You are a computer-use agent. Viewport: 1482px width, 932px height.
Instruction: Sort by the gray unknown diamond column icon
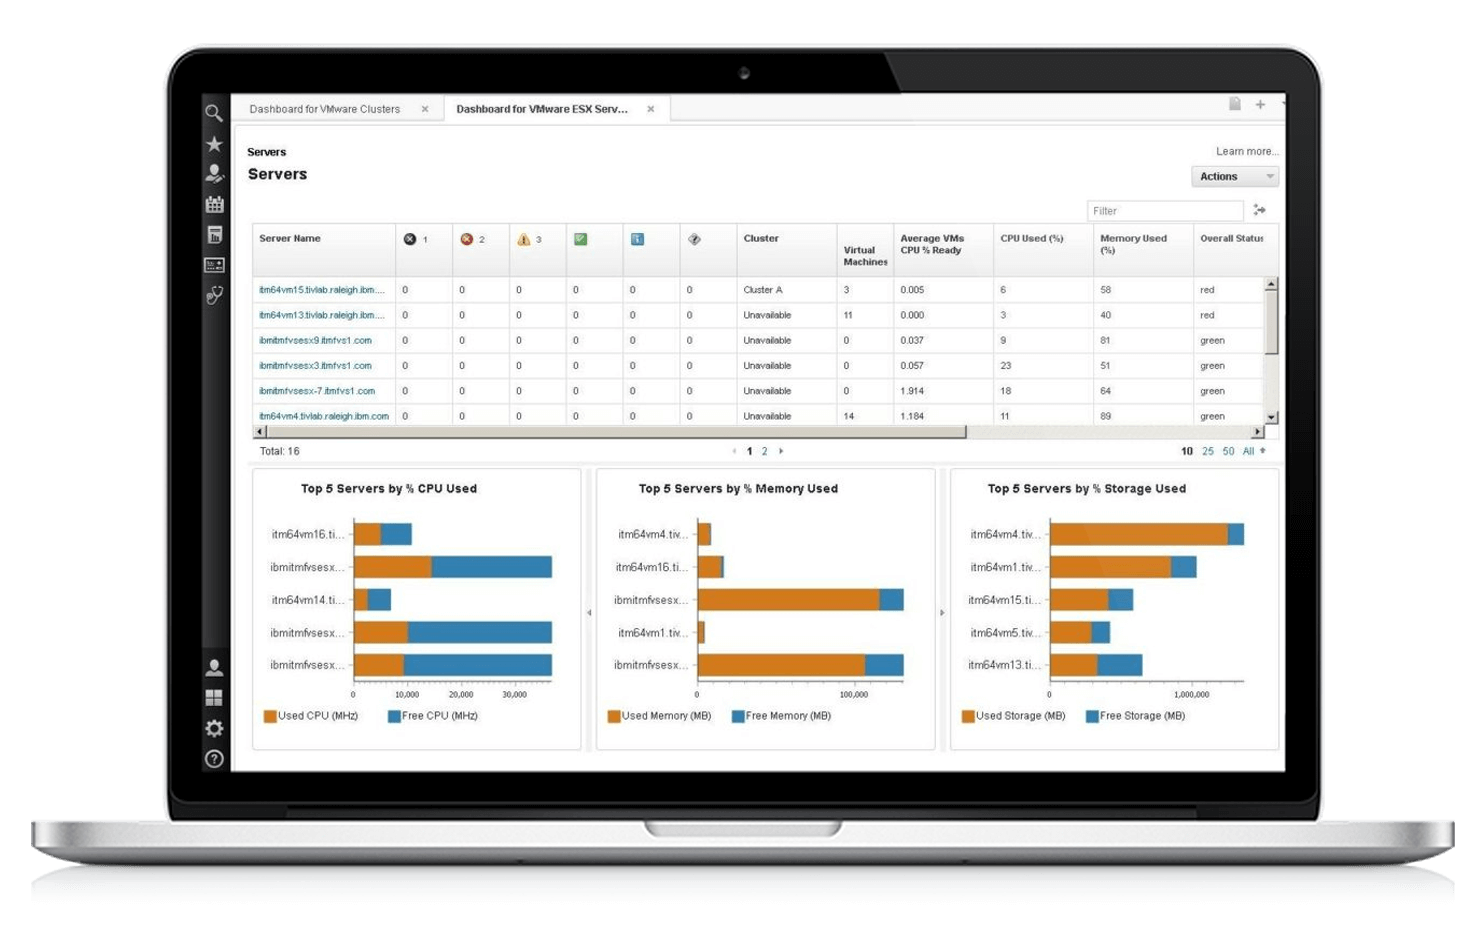point(694,239)
